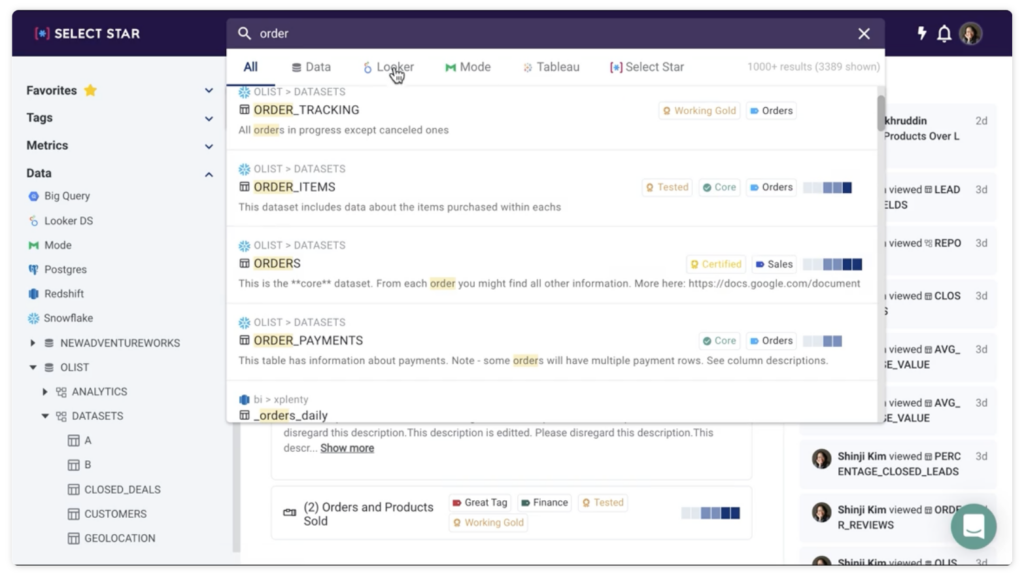The height and width of the screenshot is (578, 1024).
Task: Expand the Favorites section chevron
Action: (209, 90)
